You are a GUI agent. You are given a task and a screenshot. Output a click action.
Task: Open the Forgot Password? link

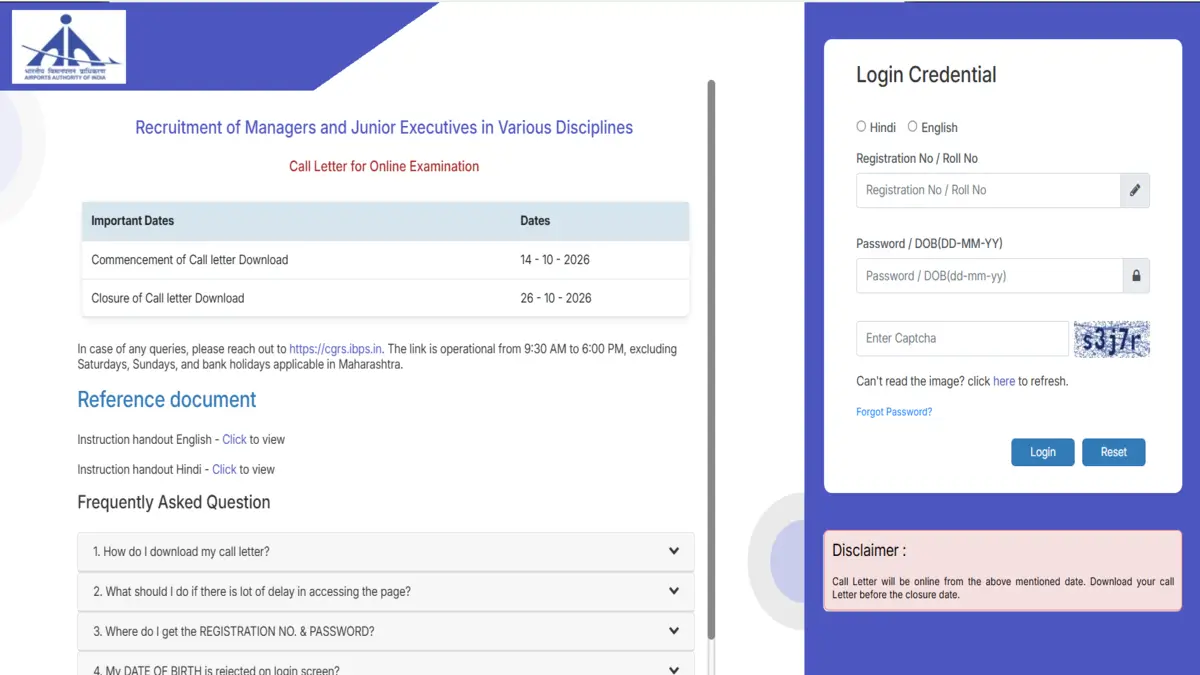coord(894,412)
